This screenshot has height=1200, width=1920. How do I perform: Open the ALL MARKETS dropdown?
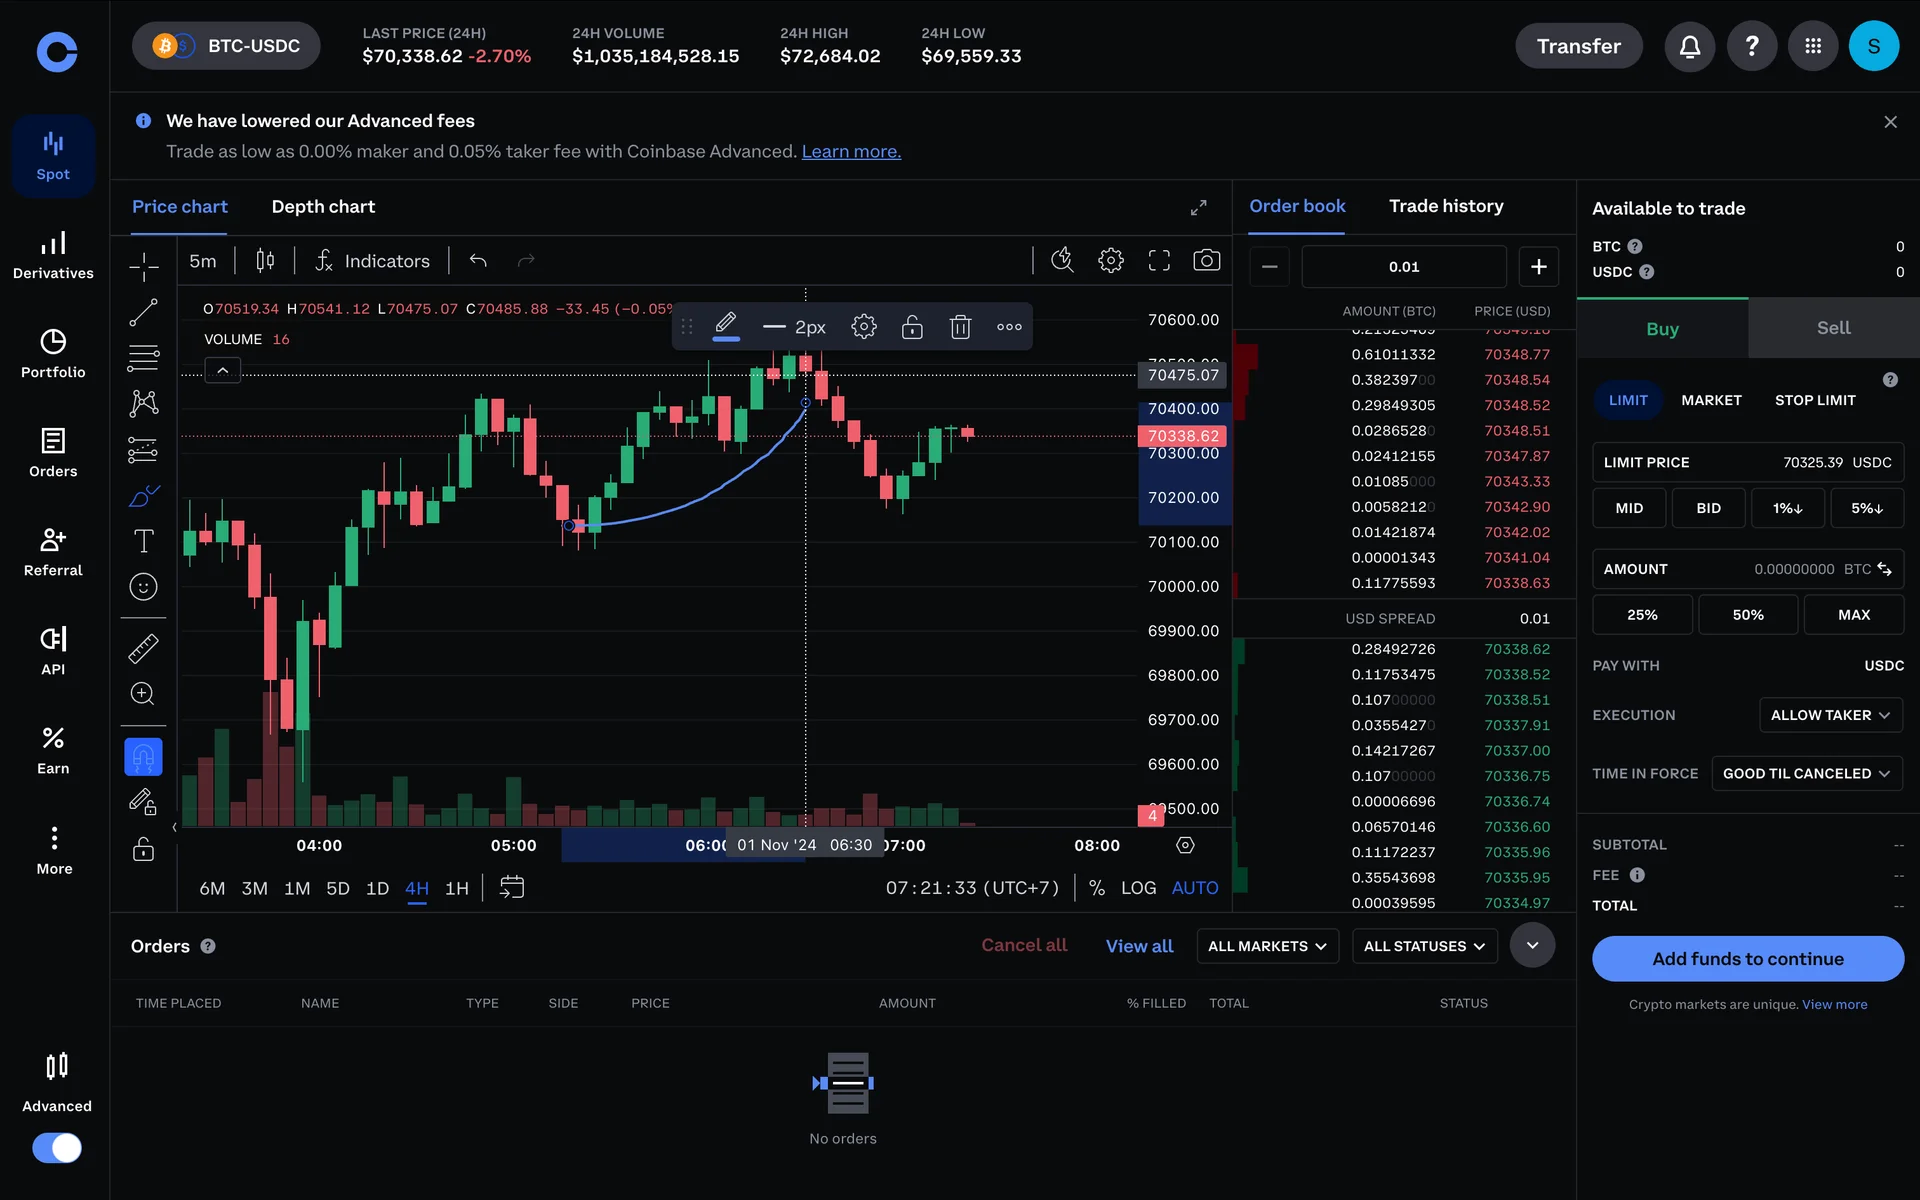click(1267, 946)
